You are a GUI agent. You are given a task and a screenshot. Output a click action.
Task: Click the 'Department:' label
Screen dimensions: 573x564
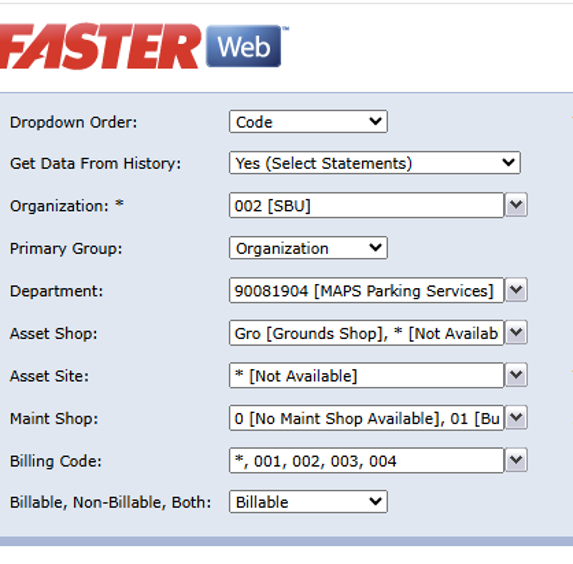(x=57, y=291)
